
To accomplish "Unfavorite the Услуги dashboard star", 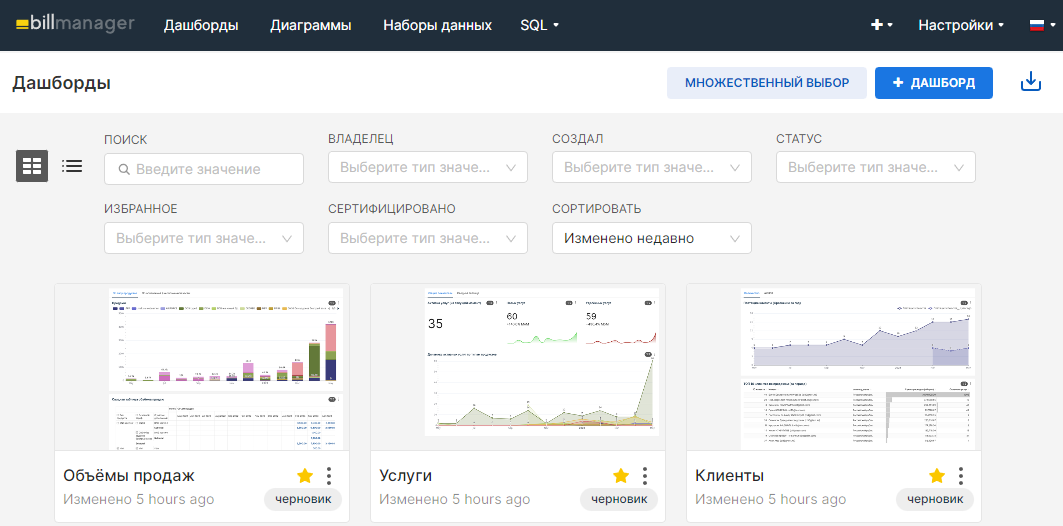I will (621, 476).
